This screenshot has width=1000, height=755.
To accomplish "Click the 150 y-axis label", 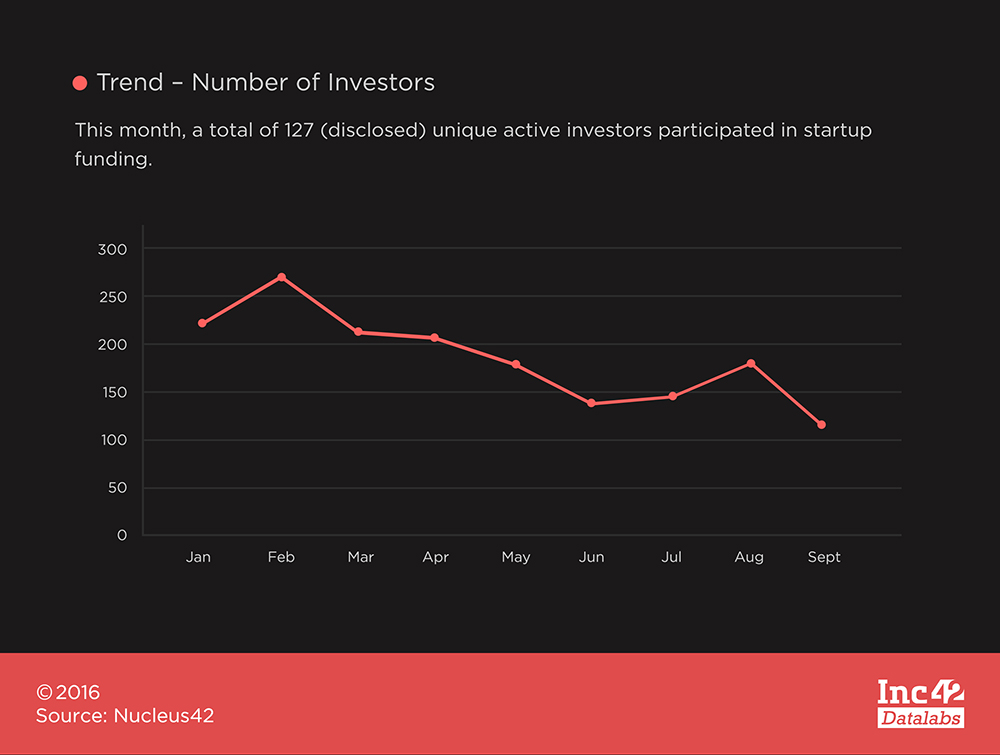I will 114,393.
